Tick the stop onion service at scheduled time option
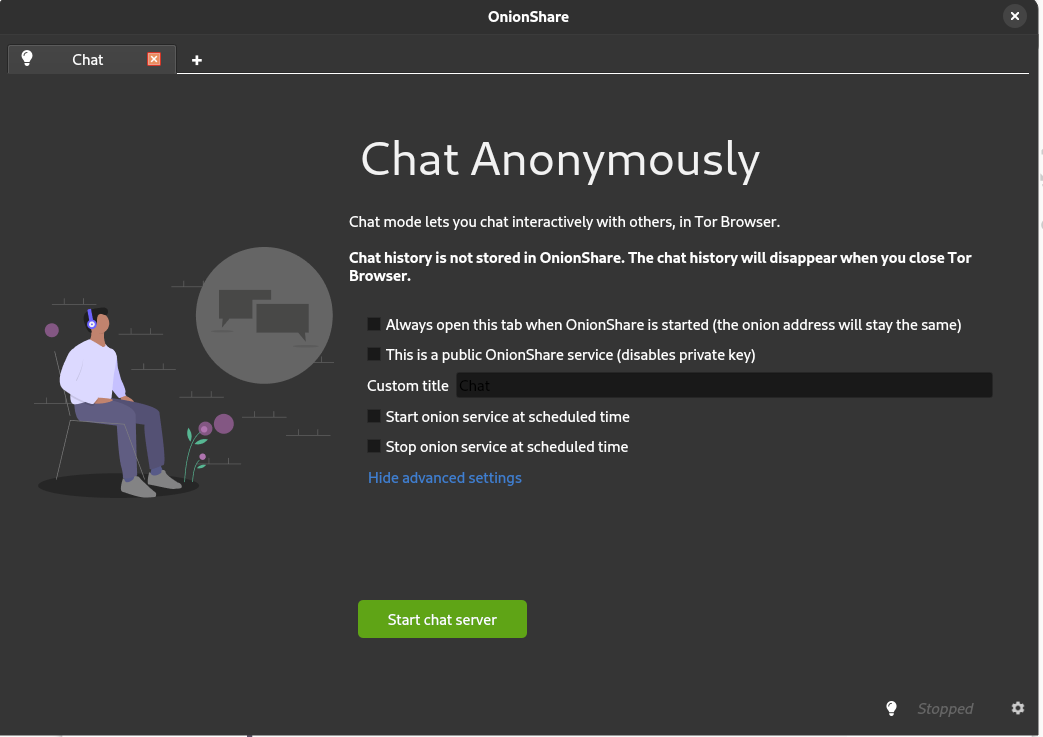The image size is (1043, 737). point(374,446)
